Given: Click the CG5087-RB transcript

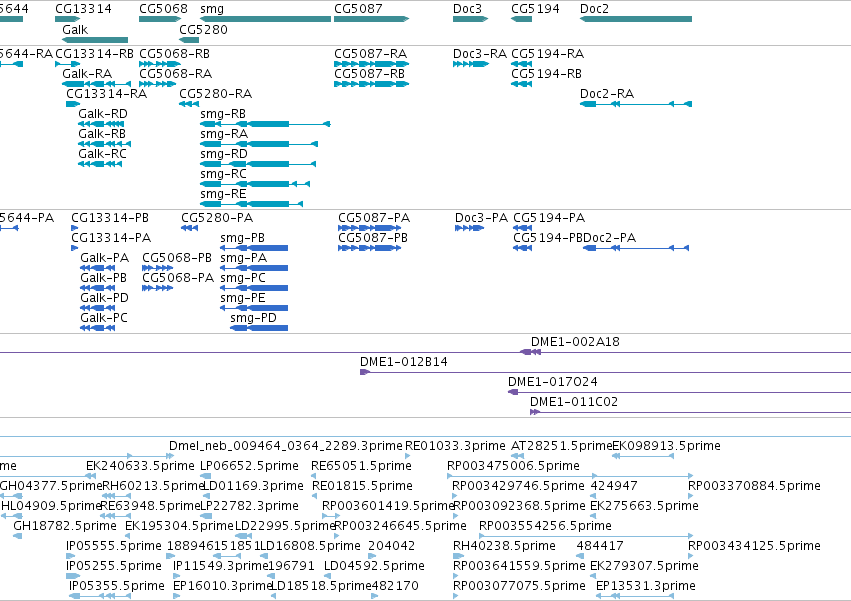Looking at the screenshot, I should [x=372, y=84].
